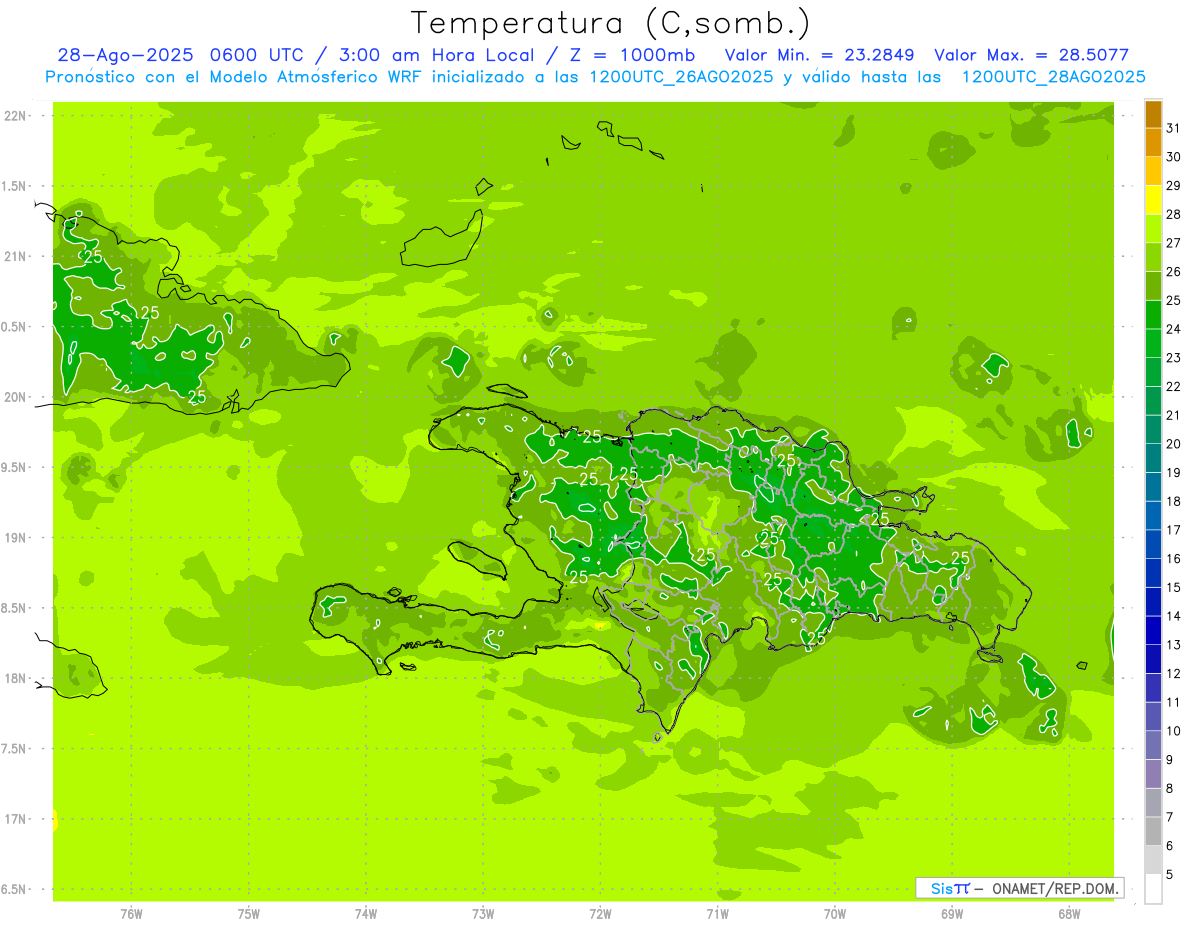Image resolution: width=1200 pixels, height=927 pixels.
Task: Click the legend value 22
Action: 1173,387
